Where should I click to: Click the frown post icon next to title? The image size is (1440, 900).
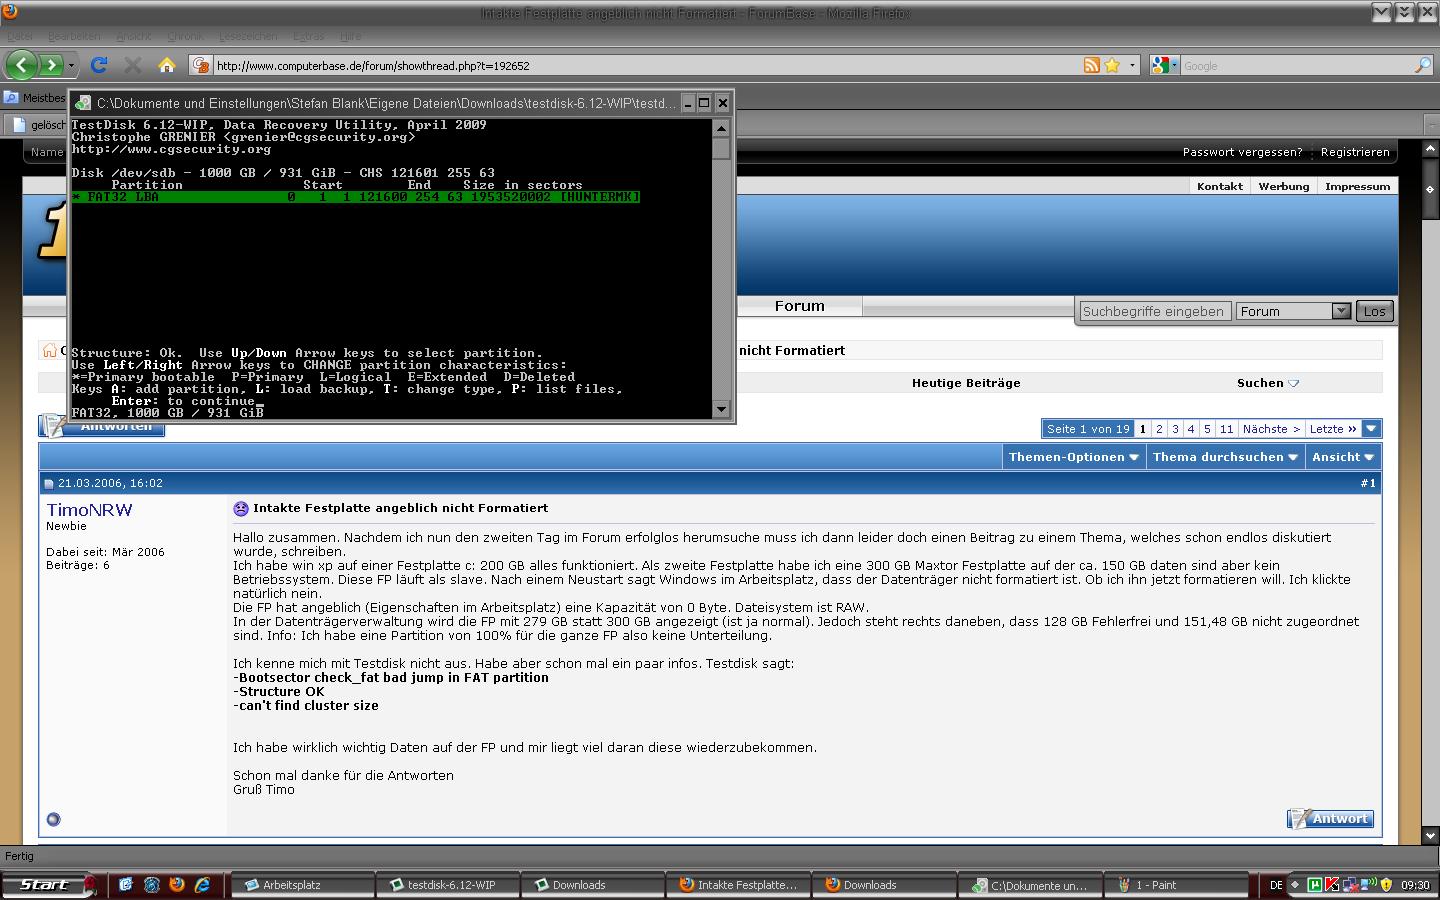(x=241, y=508)
